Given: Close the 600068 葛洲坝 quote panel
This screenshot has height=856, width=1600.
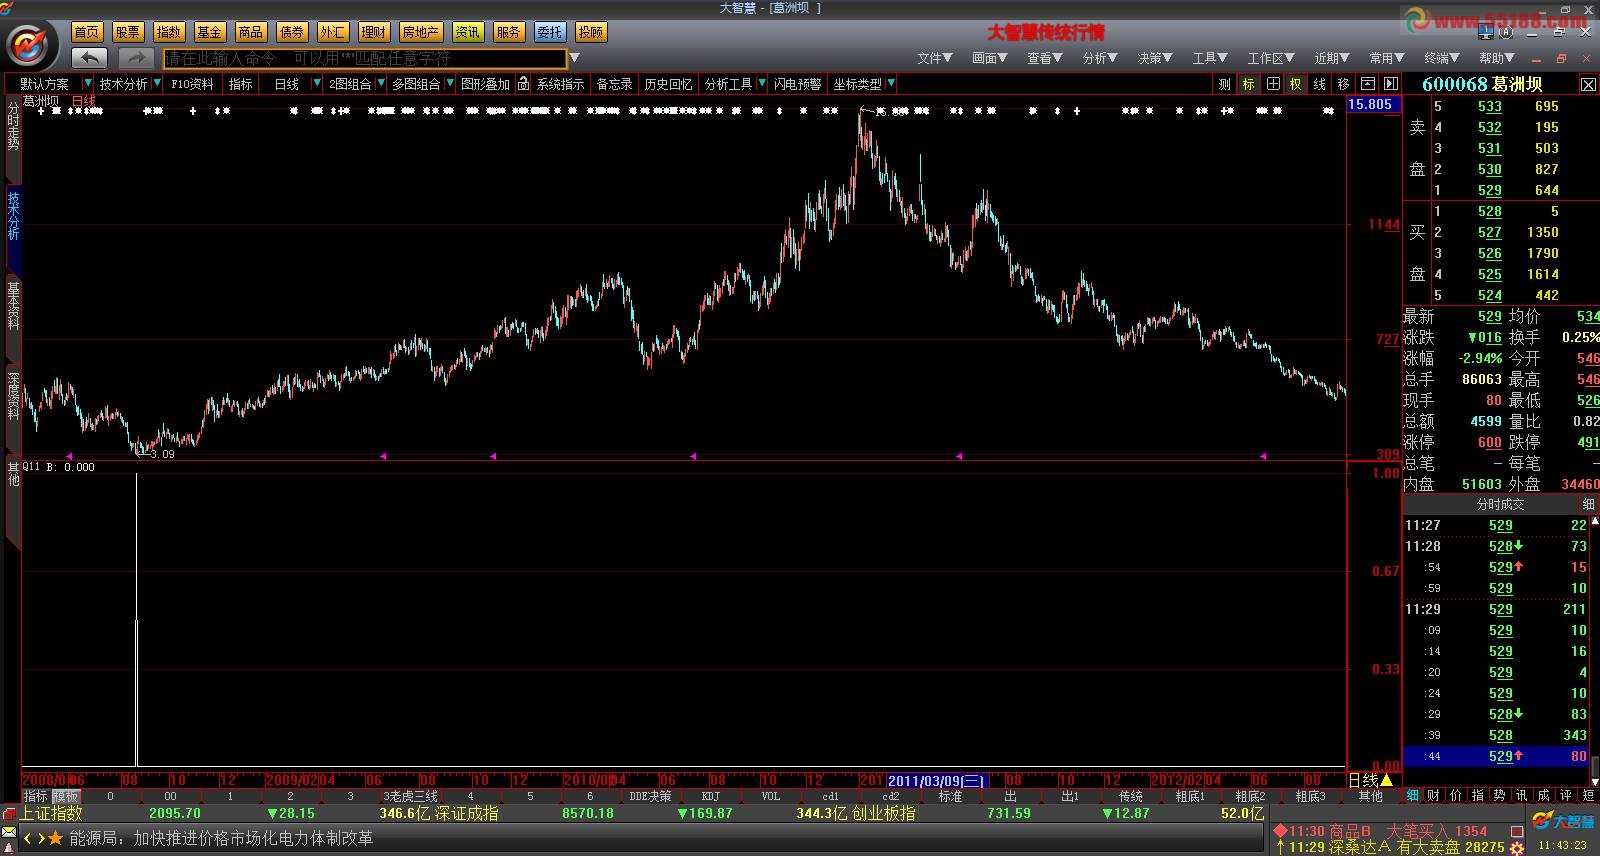Looking at the screenshot, I should click(1588, 85).
